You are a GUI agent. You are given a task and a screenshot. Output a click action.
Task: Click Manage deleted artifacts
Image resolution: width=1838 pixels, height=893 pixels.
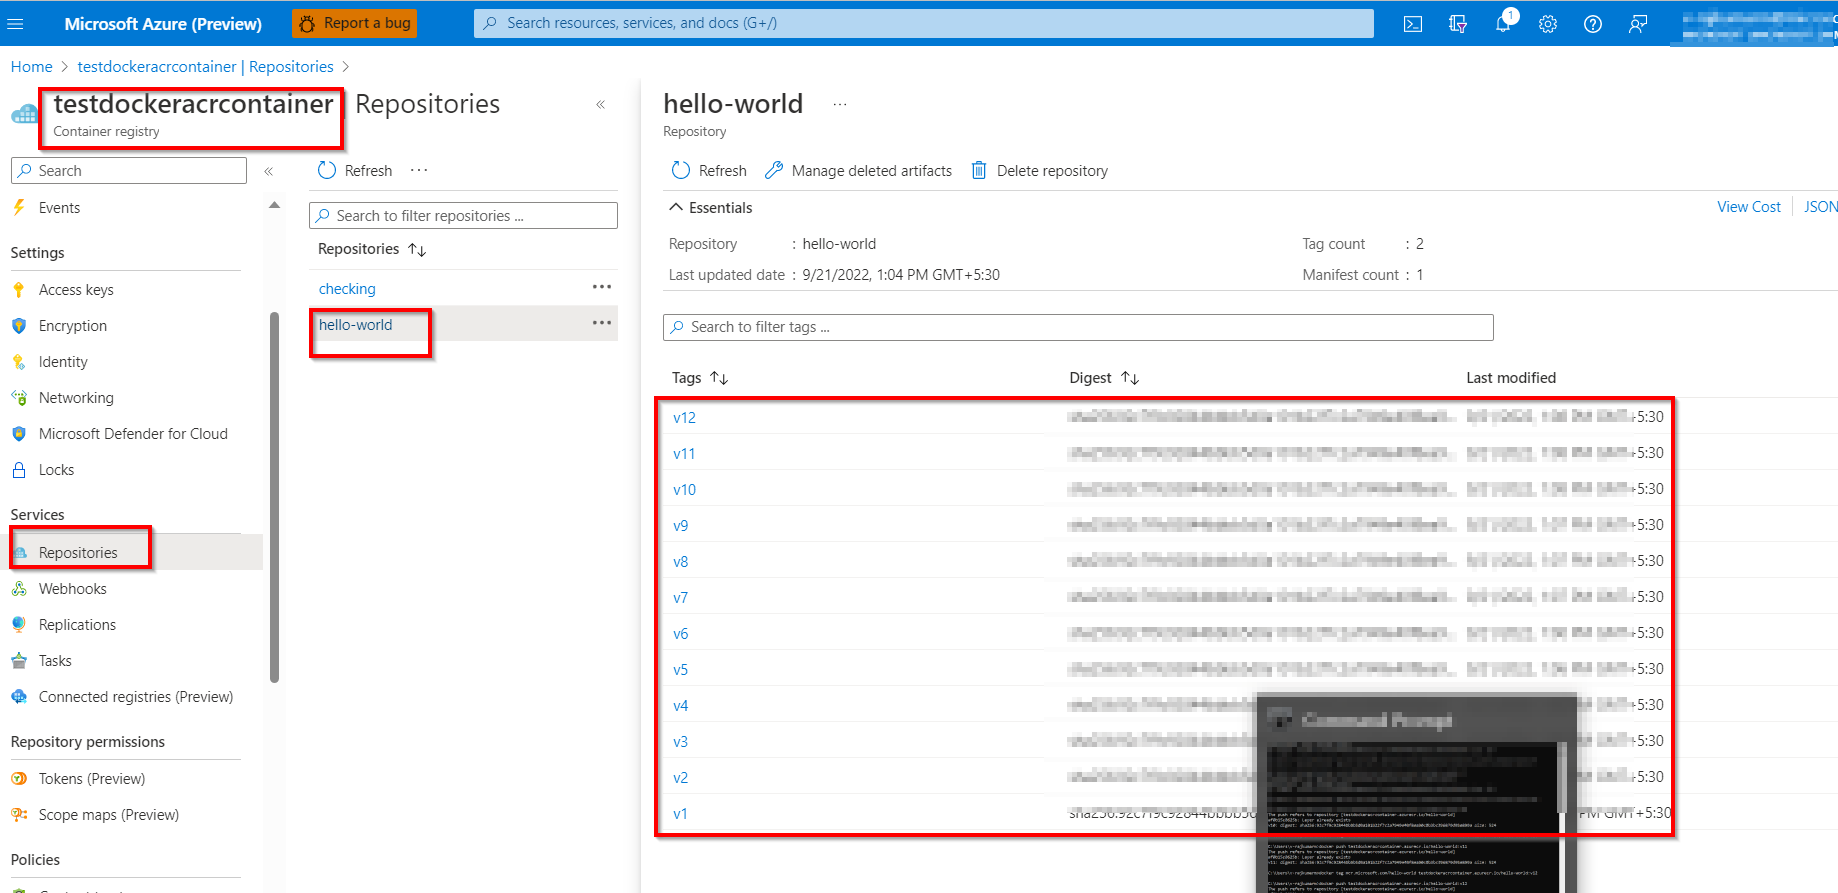pyautogui.click(x=858, y=171)
